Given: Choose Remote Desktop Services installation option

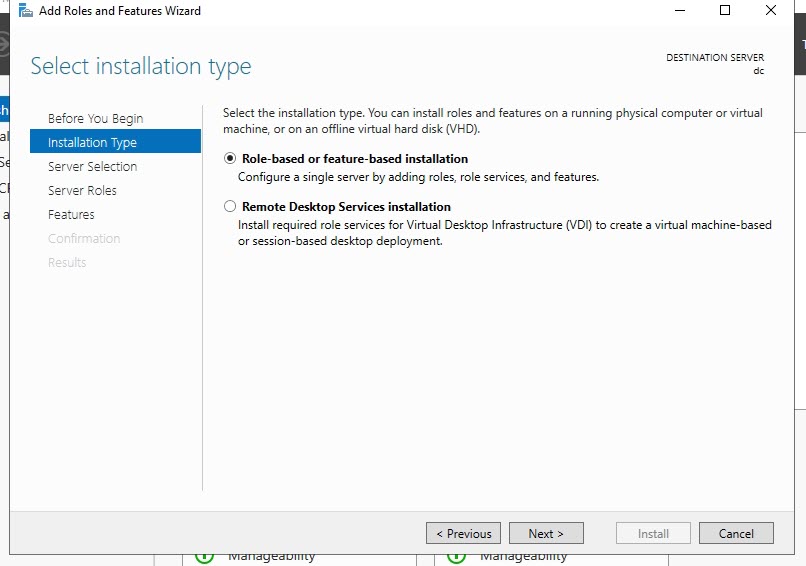Looking at the screenshot, I should pyautogui.click(x=231, y=207).
